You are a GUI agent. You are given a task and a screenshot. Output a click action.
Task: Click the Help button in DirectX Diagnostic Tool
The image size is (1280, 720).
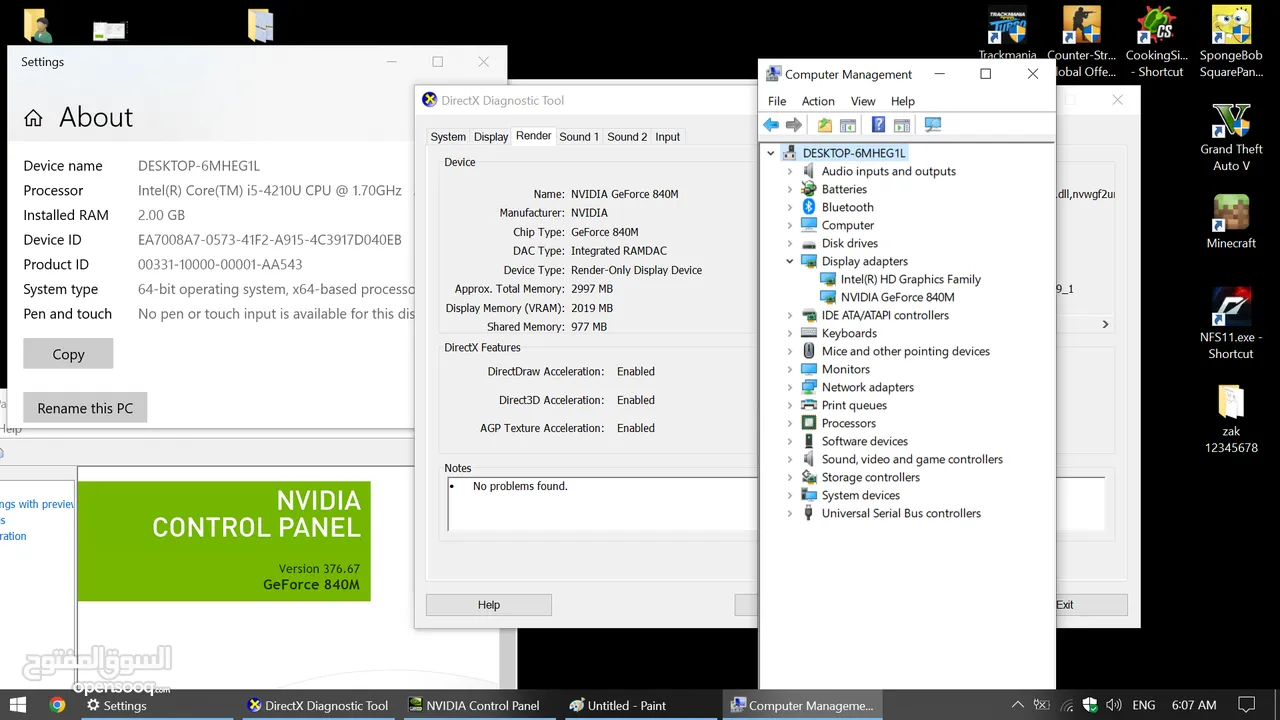(489, 605)
